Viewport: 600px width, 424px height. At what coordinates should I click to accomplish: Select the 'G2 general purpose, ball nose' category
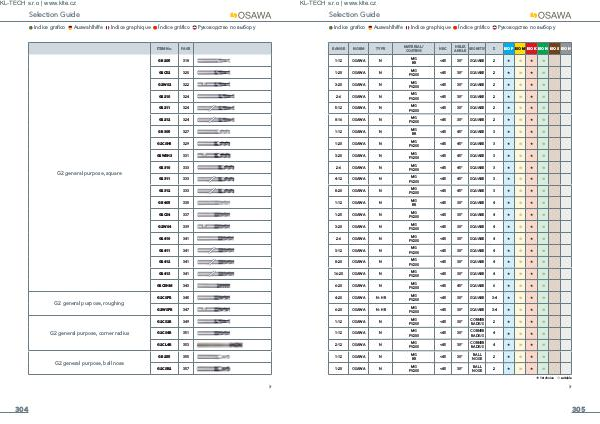87,361
